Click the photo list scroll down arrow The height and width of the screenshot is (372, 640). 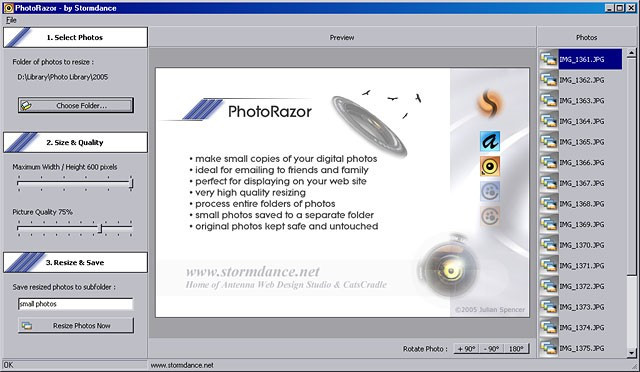[x=631, y=353]
